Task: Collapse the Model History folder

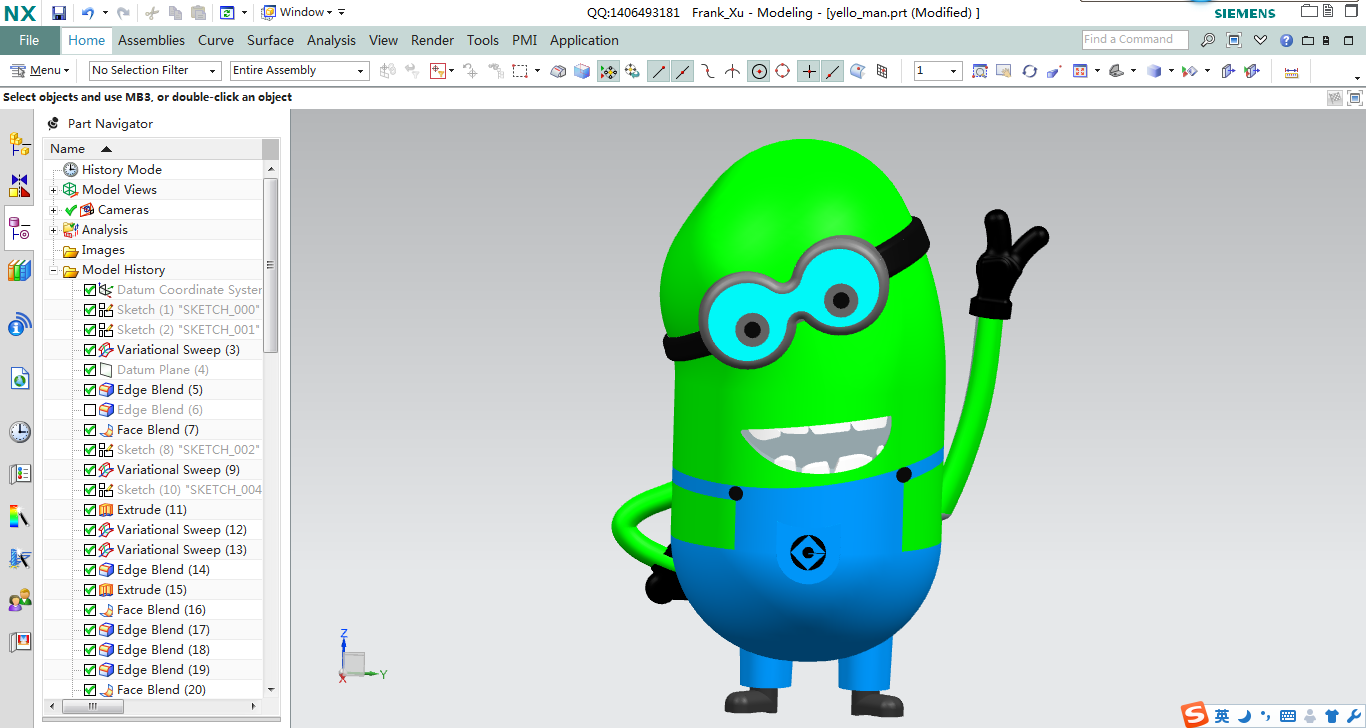Action: coord(54,271)
